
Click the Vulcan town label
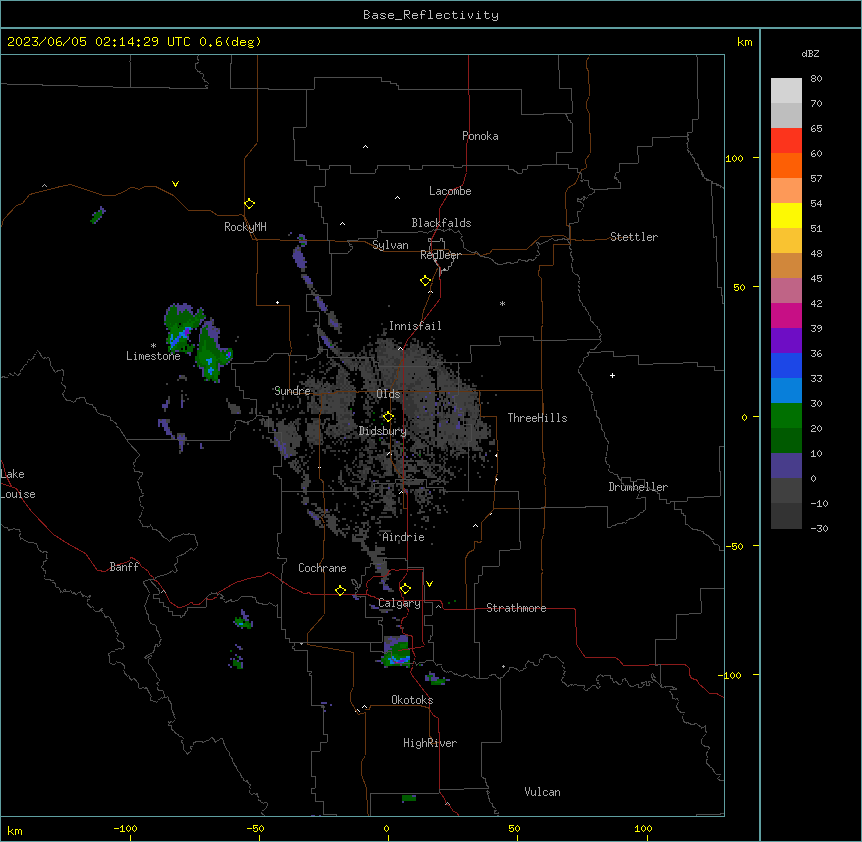tap(543, 792)
